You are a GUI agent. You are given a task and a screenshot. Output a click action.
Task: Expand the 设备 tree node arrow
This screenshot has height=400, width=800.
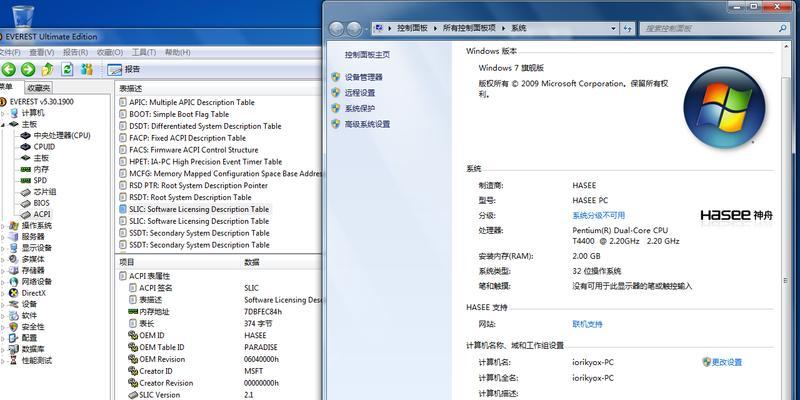[3, 304]
